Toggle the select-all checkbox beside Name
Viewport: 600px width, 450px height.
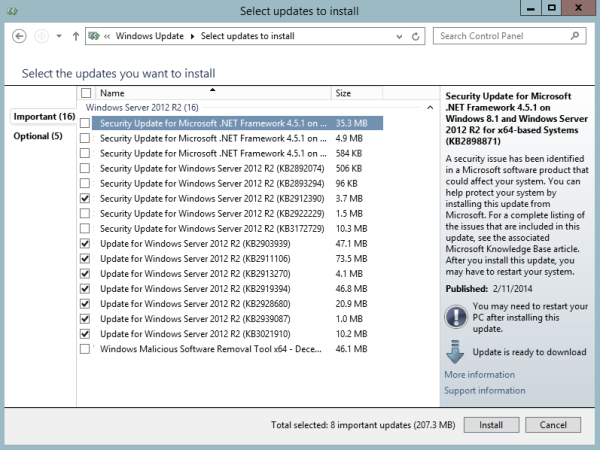pyautogui.click(x=86, y=93)
